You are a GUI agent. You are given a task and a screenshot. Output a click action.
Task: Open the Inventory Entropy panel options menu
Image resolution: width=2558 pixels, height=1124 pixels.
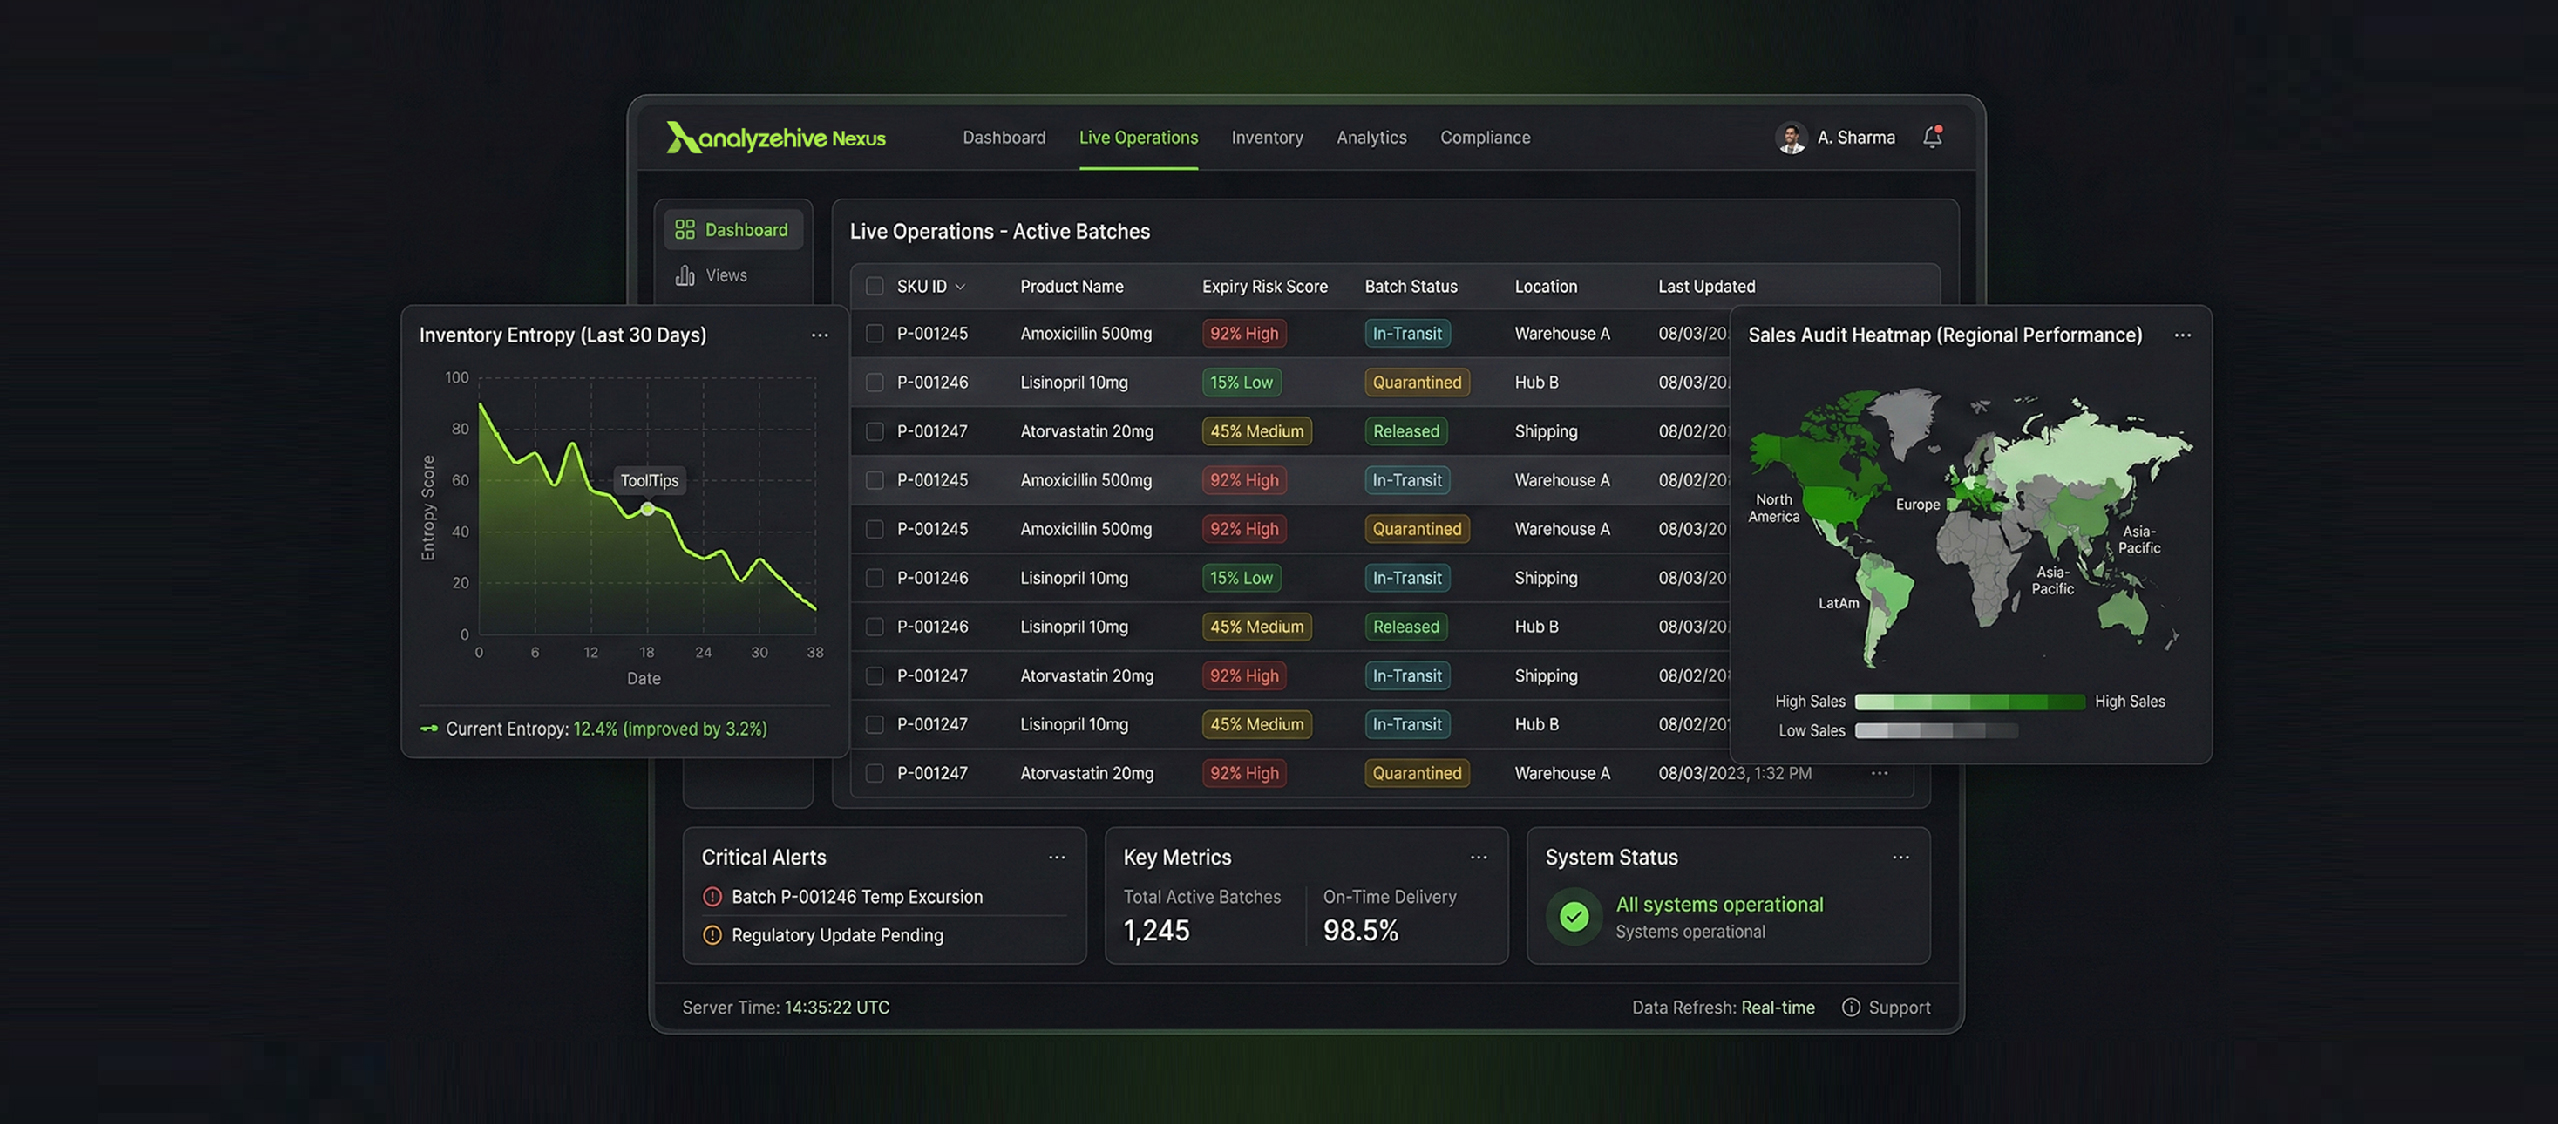tap(821, 335)
